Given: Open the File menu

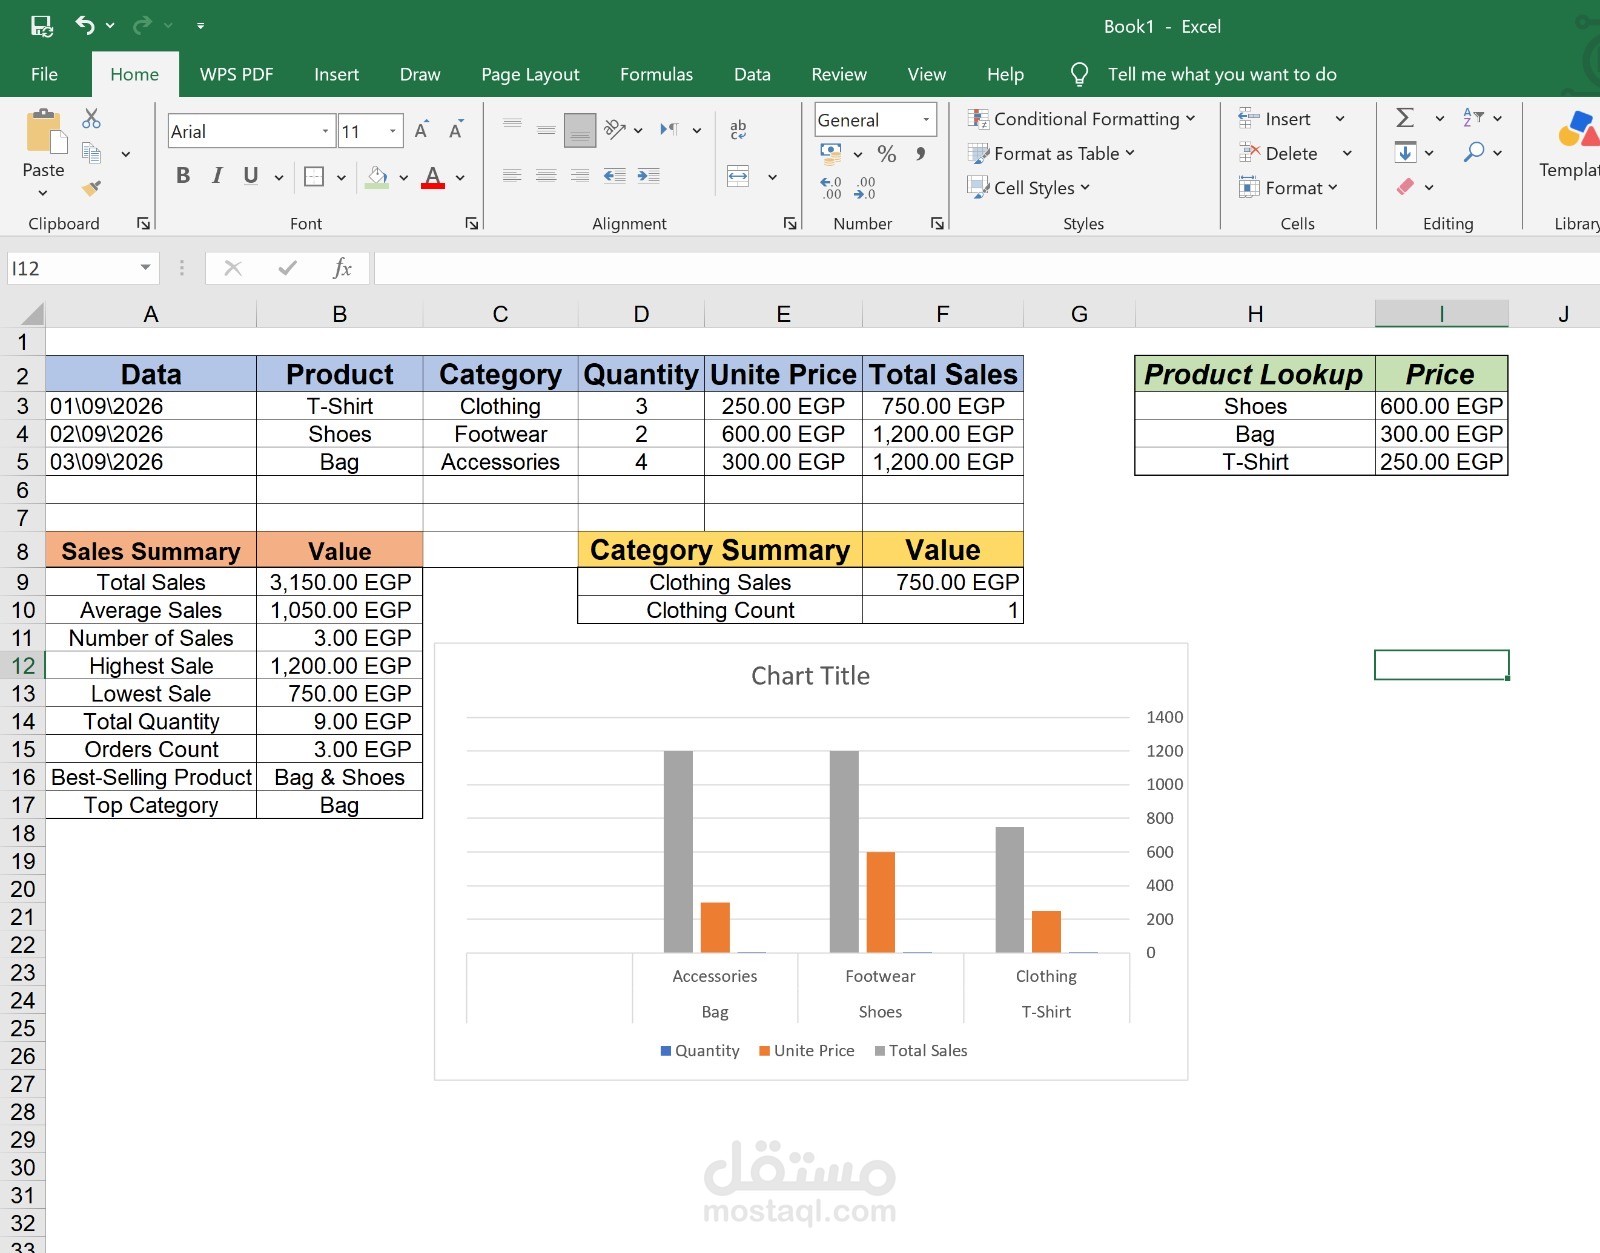Looking at the screenshot, I should 44,74.
